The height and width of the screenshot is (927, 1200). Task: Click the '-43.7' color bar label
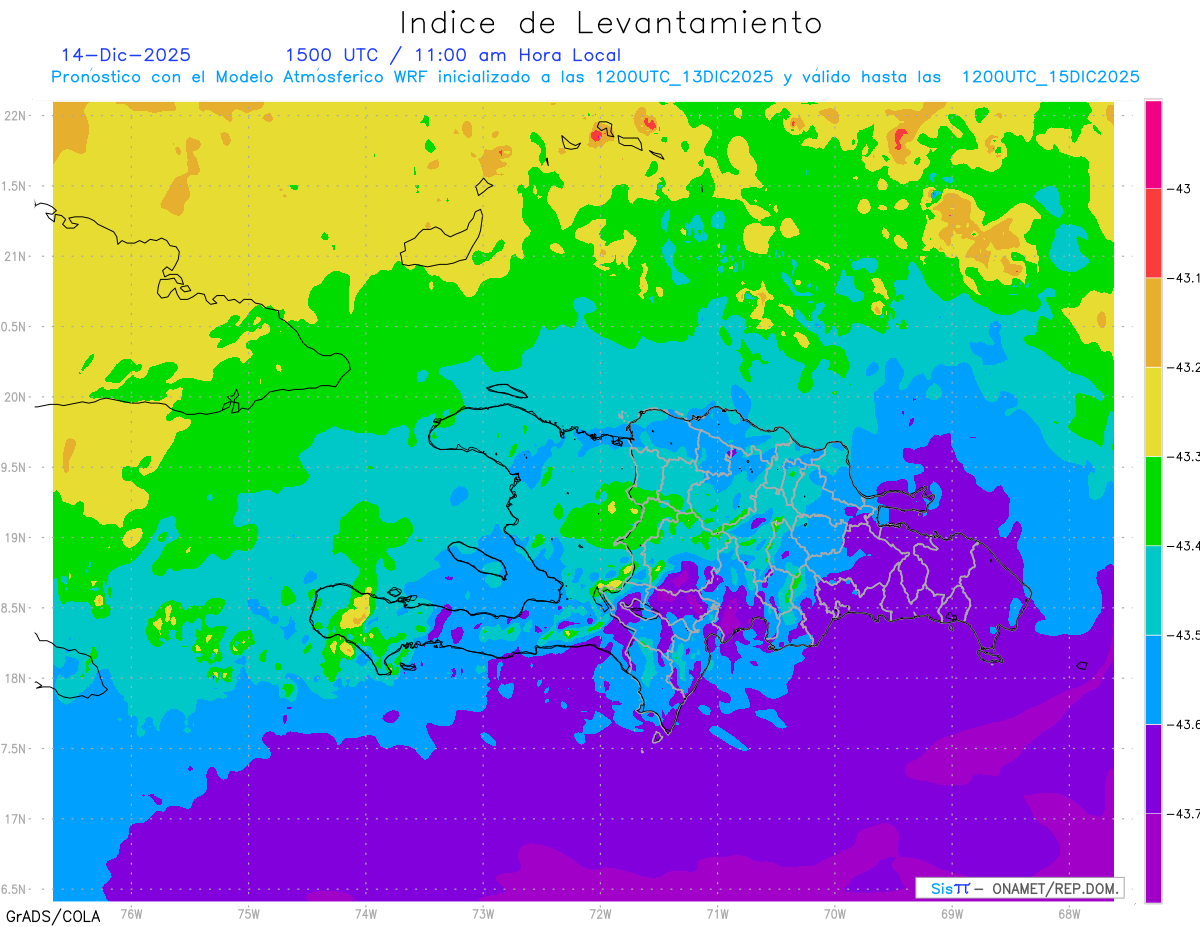(x=1184, y=813)
